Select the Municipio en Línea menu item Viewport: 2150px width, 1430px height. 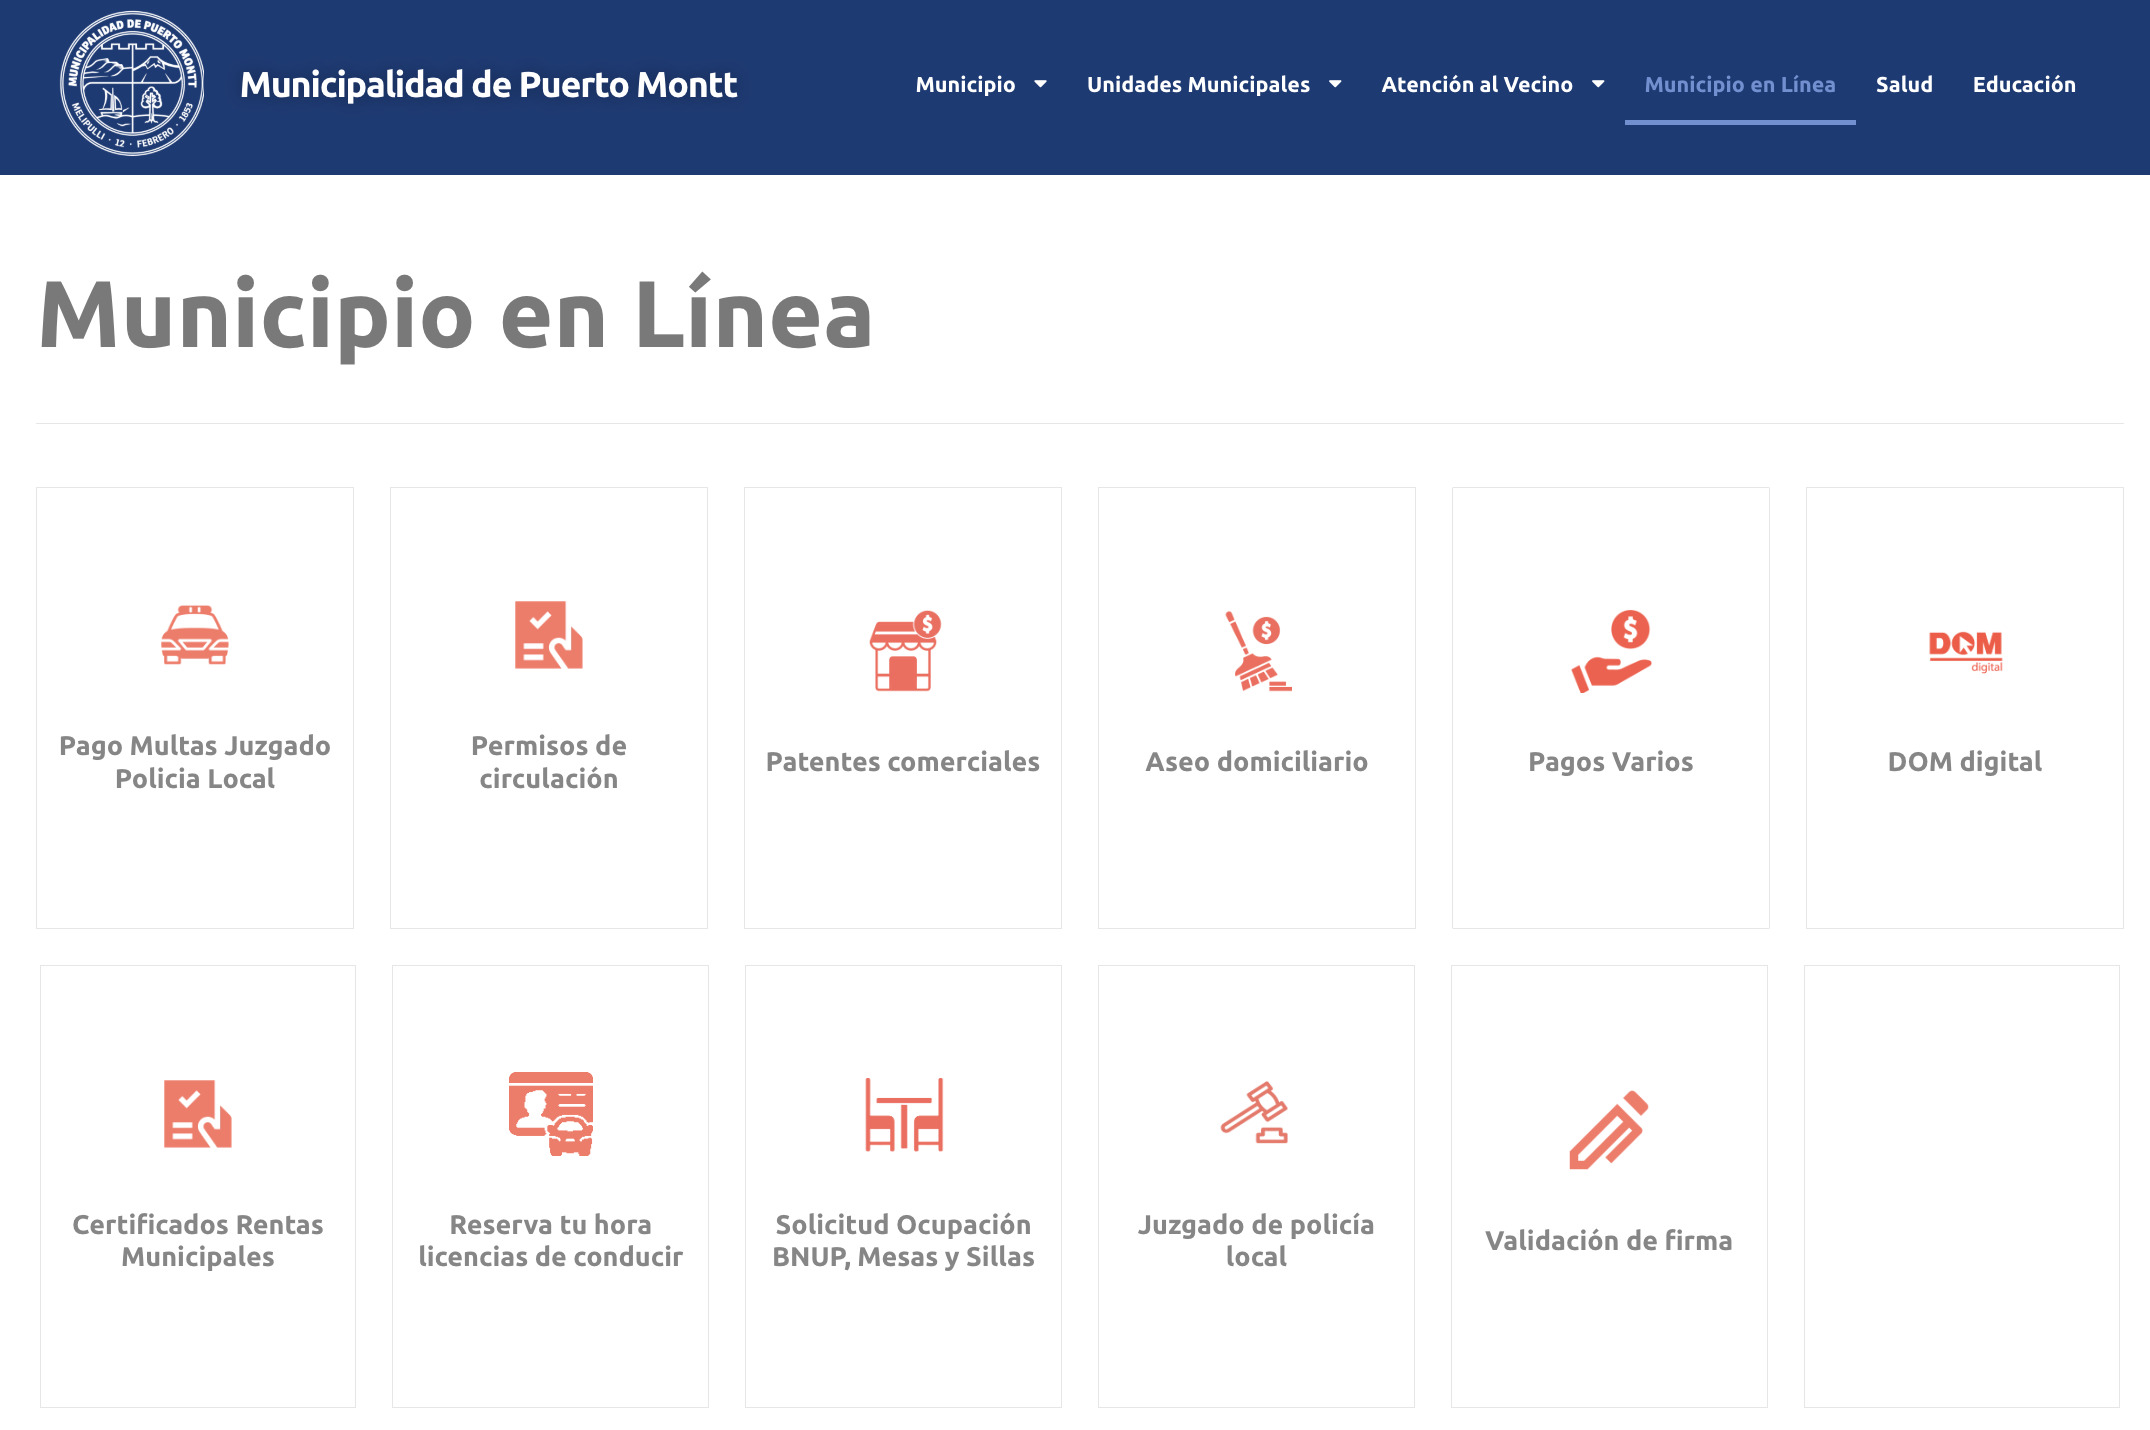[1739, 85]
